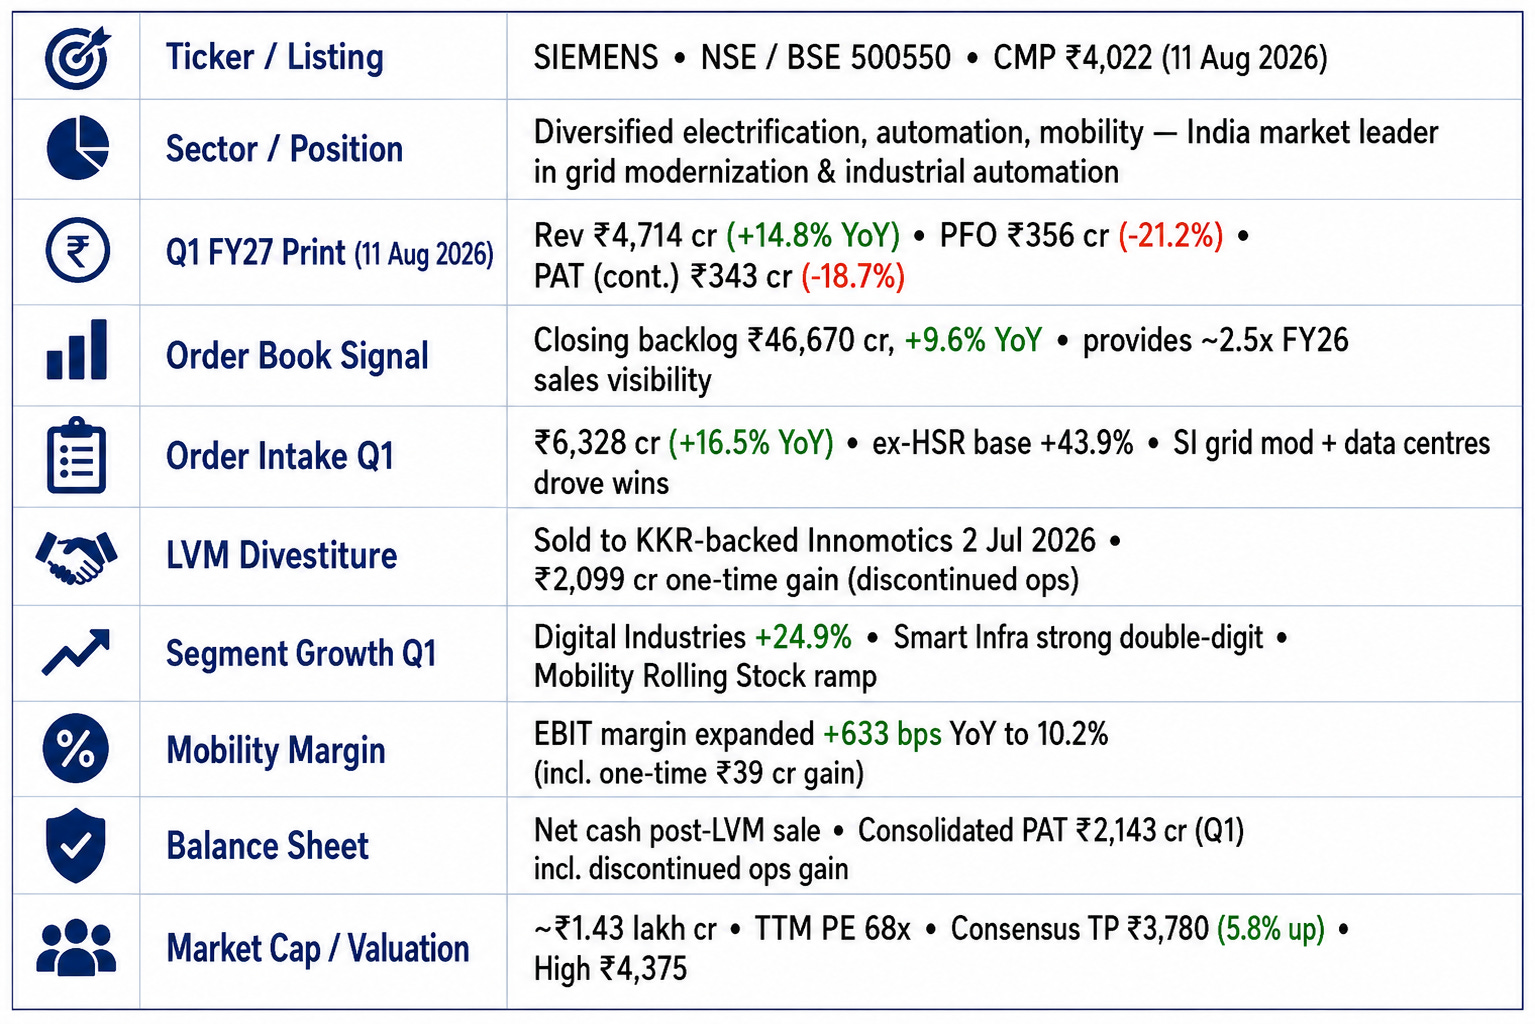Viewport: 1535px width, 1024px height.
Task: Click the LVM Divestiture label
Action: 281,555
